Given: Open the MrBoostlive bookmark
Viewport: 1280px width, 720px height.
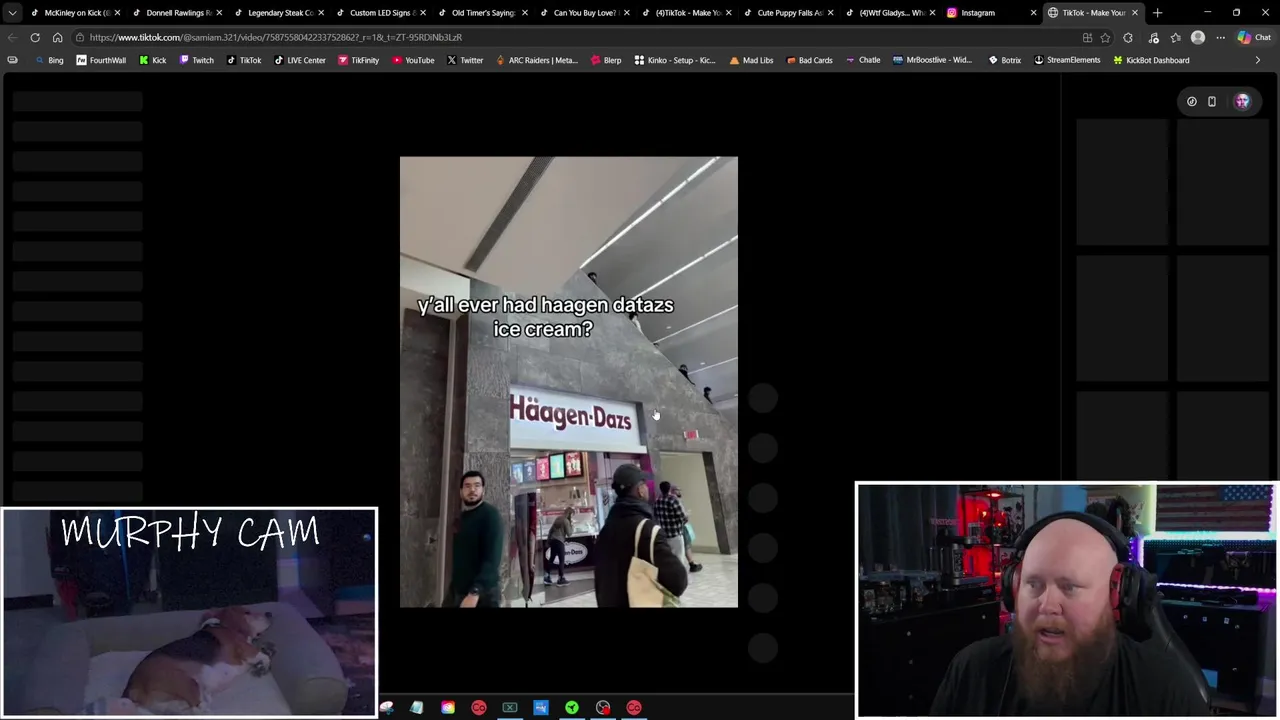Looking at the screenshot, I should coord(932,60).
